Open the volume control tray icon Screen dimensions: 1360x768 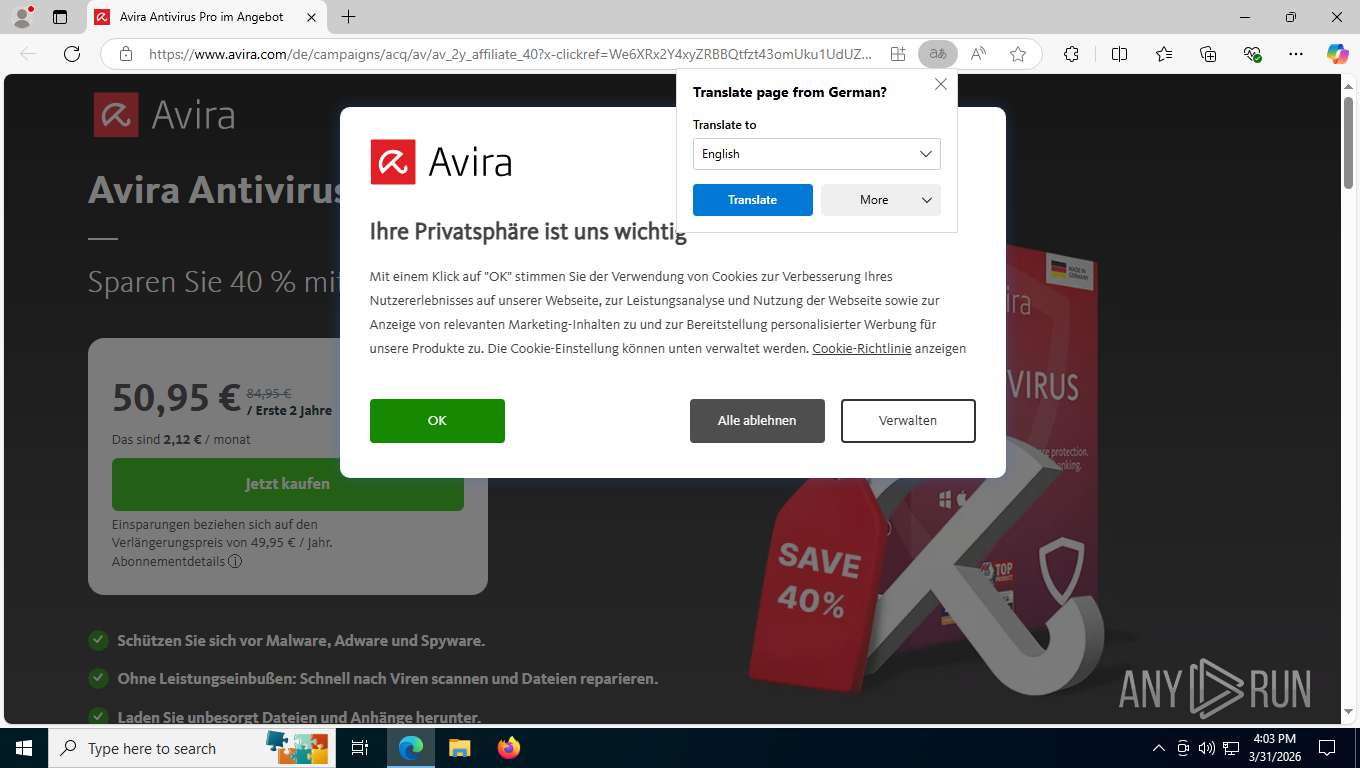coord(1207,748)
